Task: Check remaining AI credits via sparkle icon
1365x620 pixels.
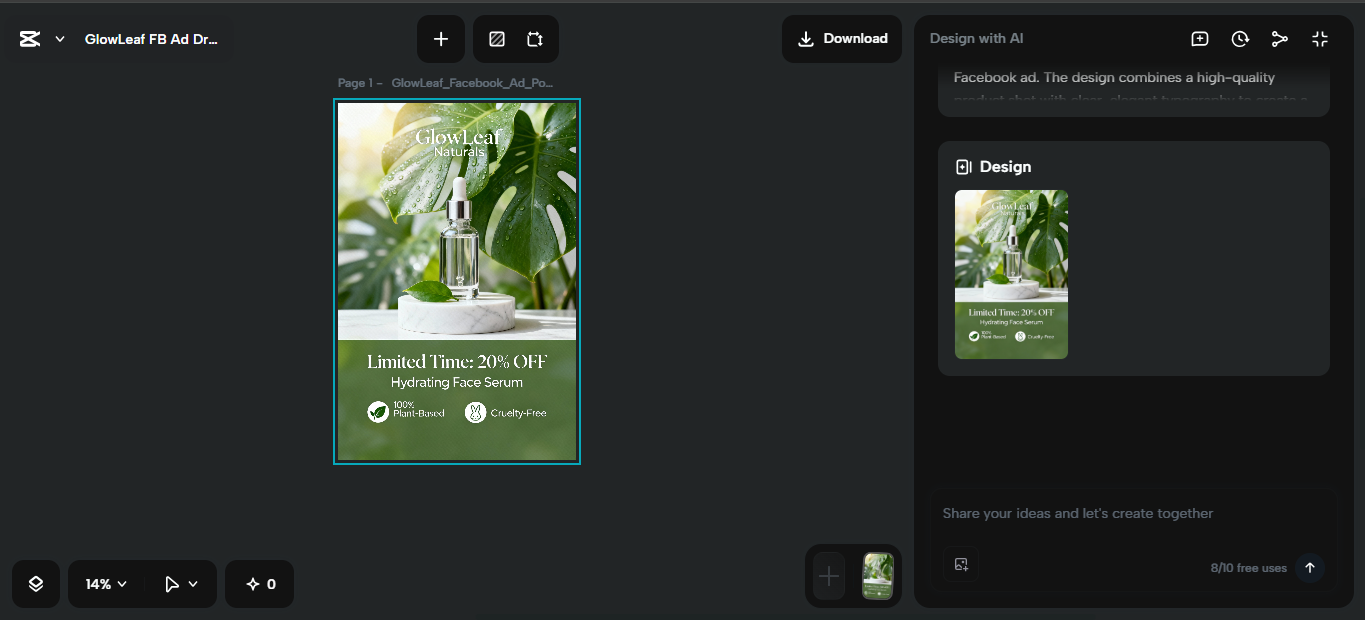Action: (259, 583)
